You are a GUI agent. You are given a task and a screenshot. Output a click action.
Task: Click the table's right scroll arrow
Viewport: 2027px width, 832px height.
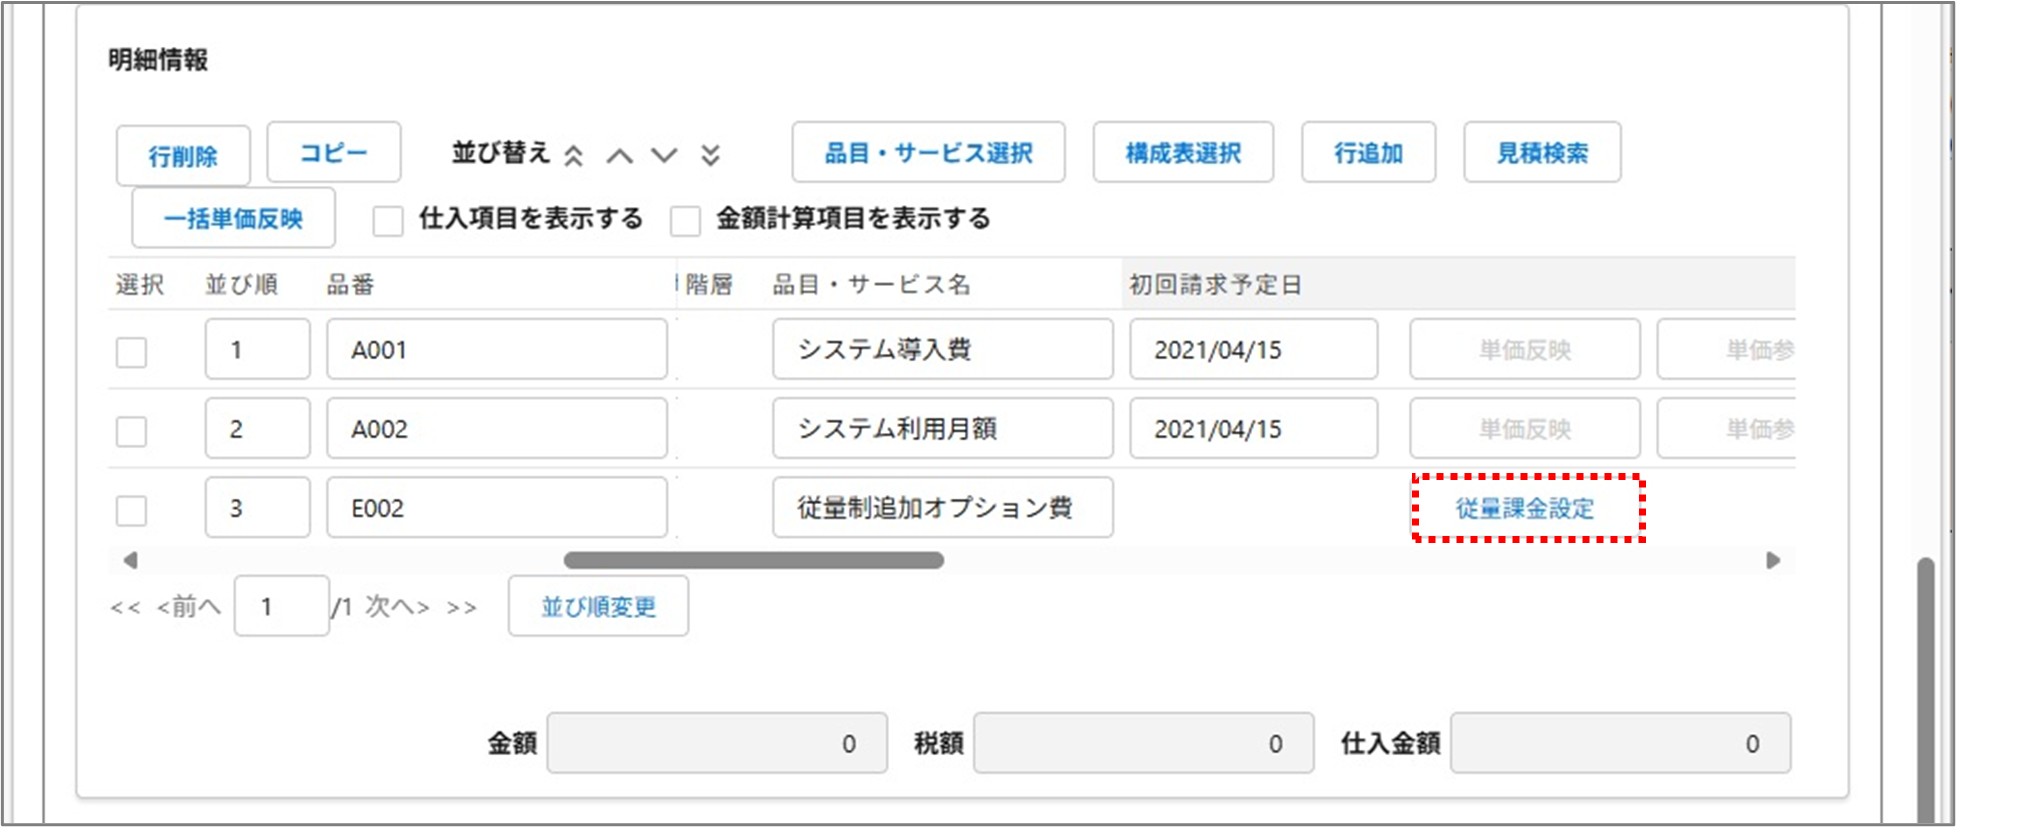point(1773,560)
